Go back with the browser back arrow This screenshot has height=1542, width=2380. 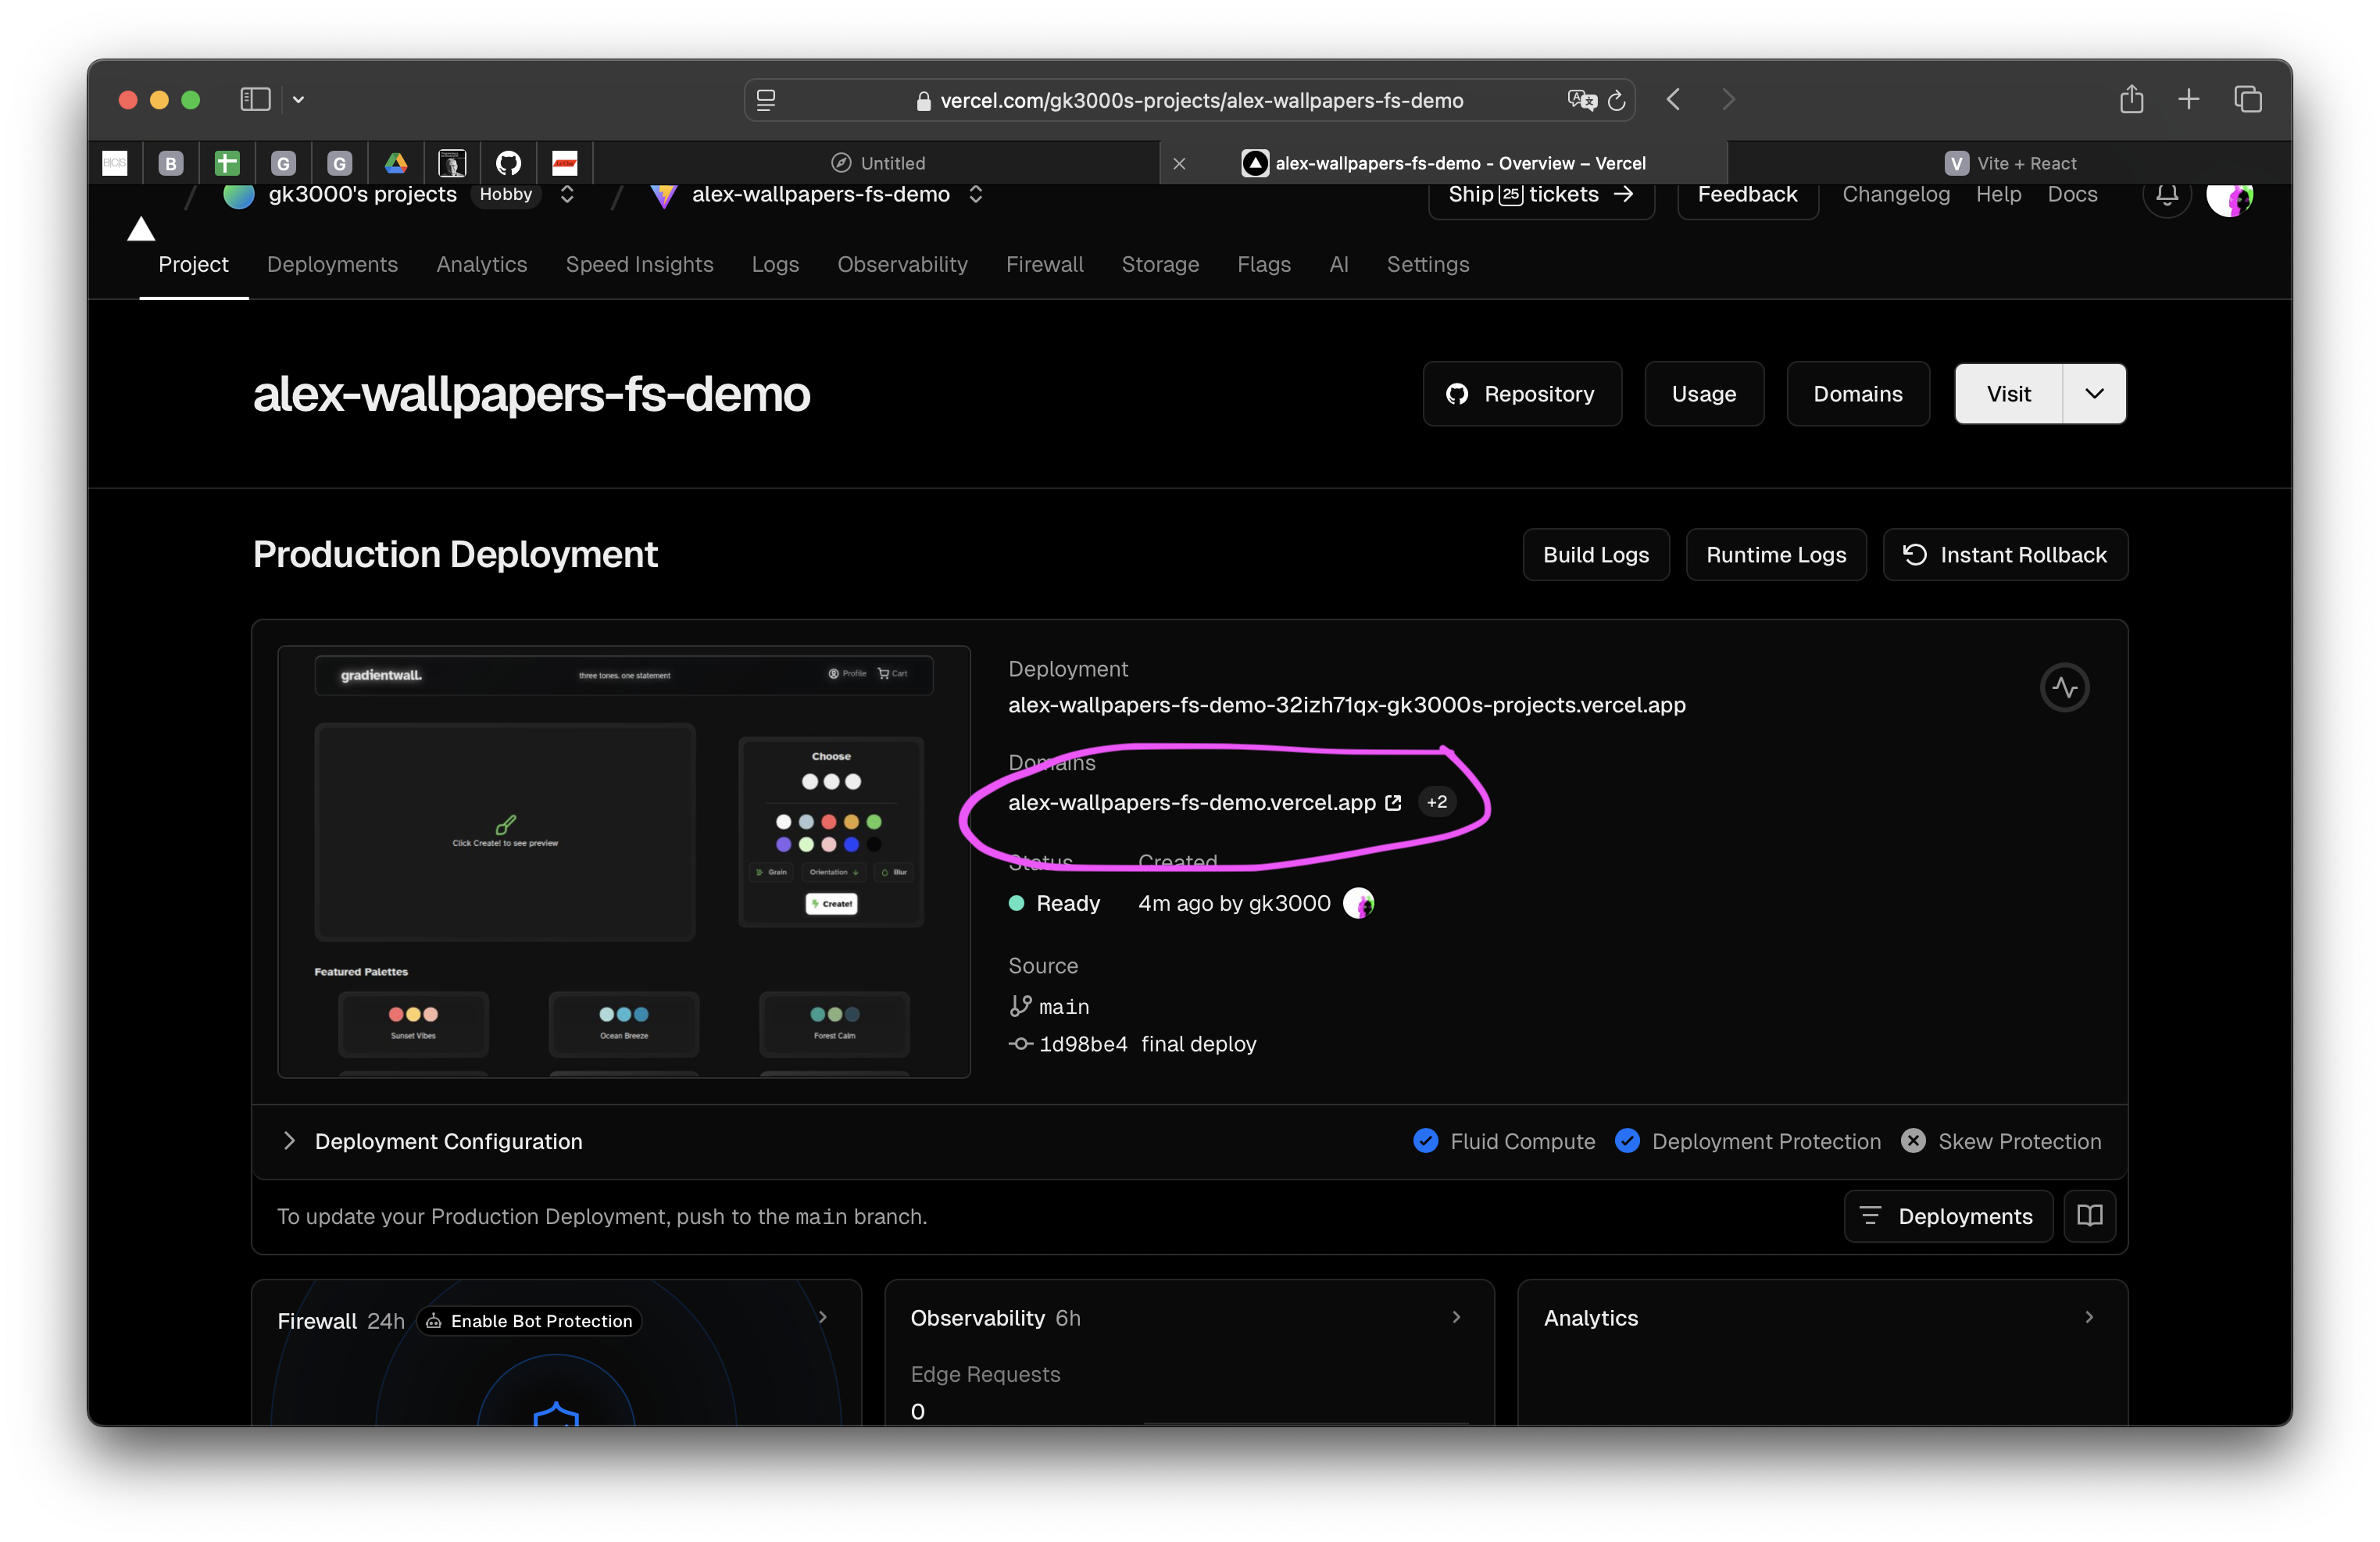1673,99
